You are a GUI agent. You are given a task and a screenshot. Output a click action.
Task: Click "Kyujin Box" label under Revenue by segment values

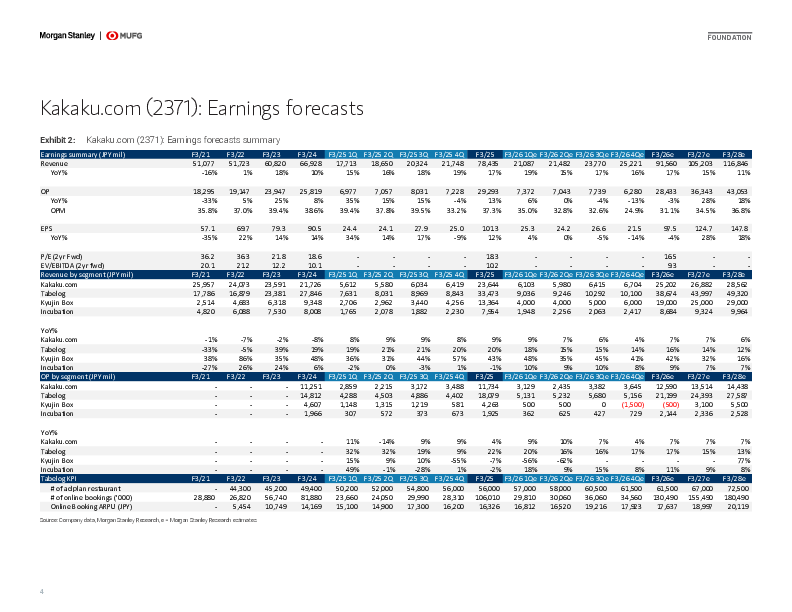pyautogui.click(x=57, y=303)
